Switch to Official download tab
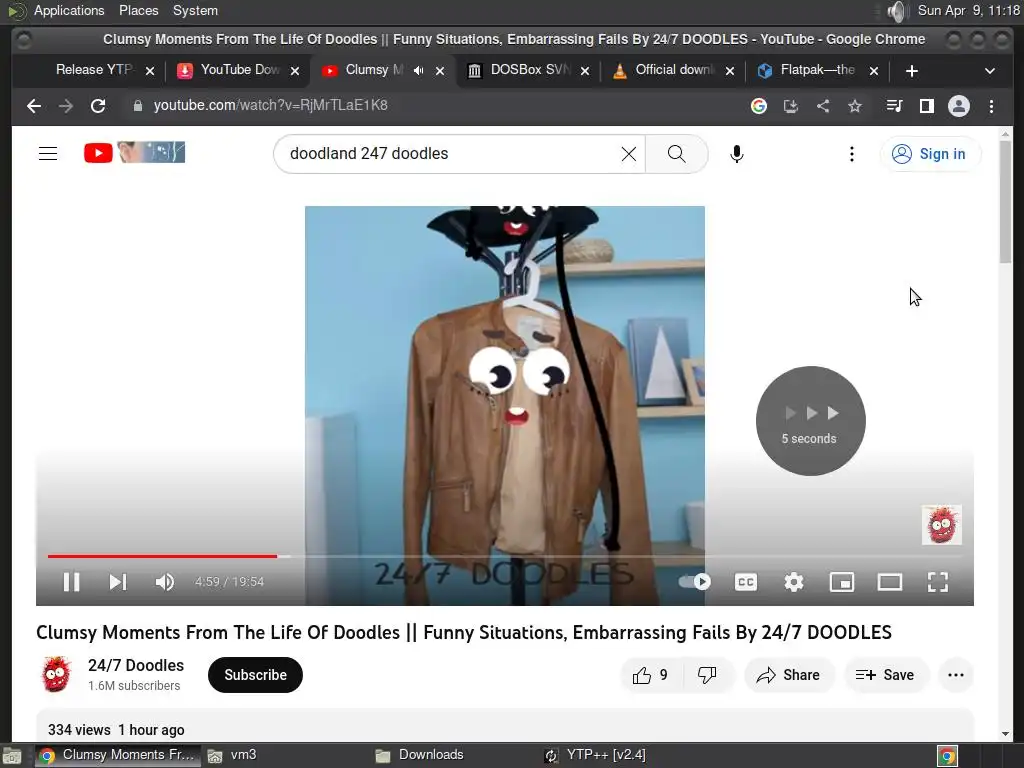This screenshot has width=1024, height=768. tap(674, 70)
